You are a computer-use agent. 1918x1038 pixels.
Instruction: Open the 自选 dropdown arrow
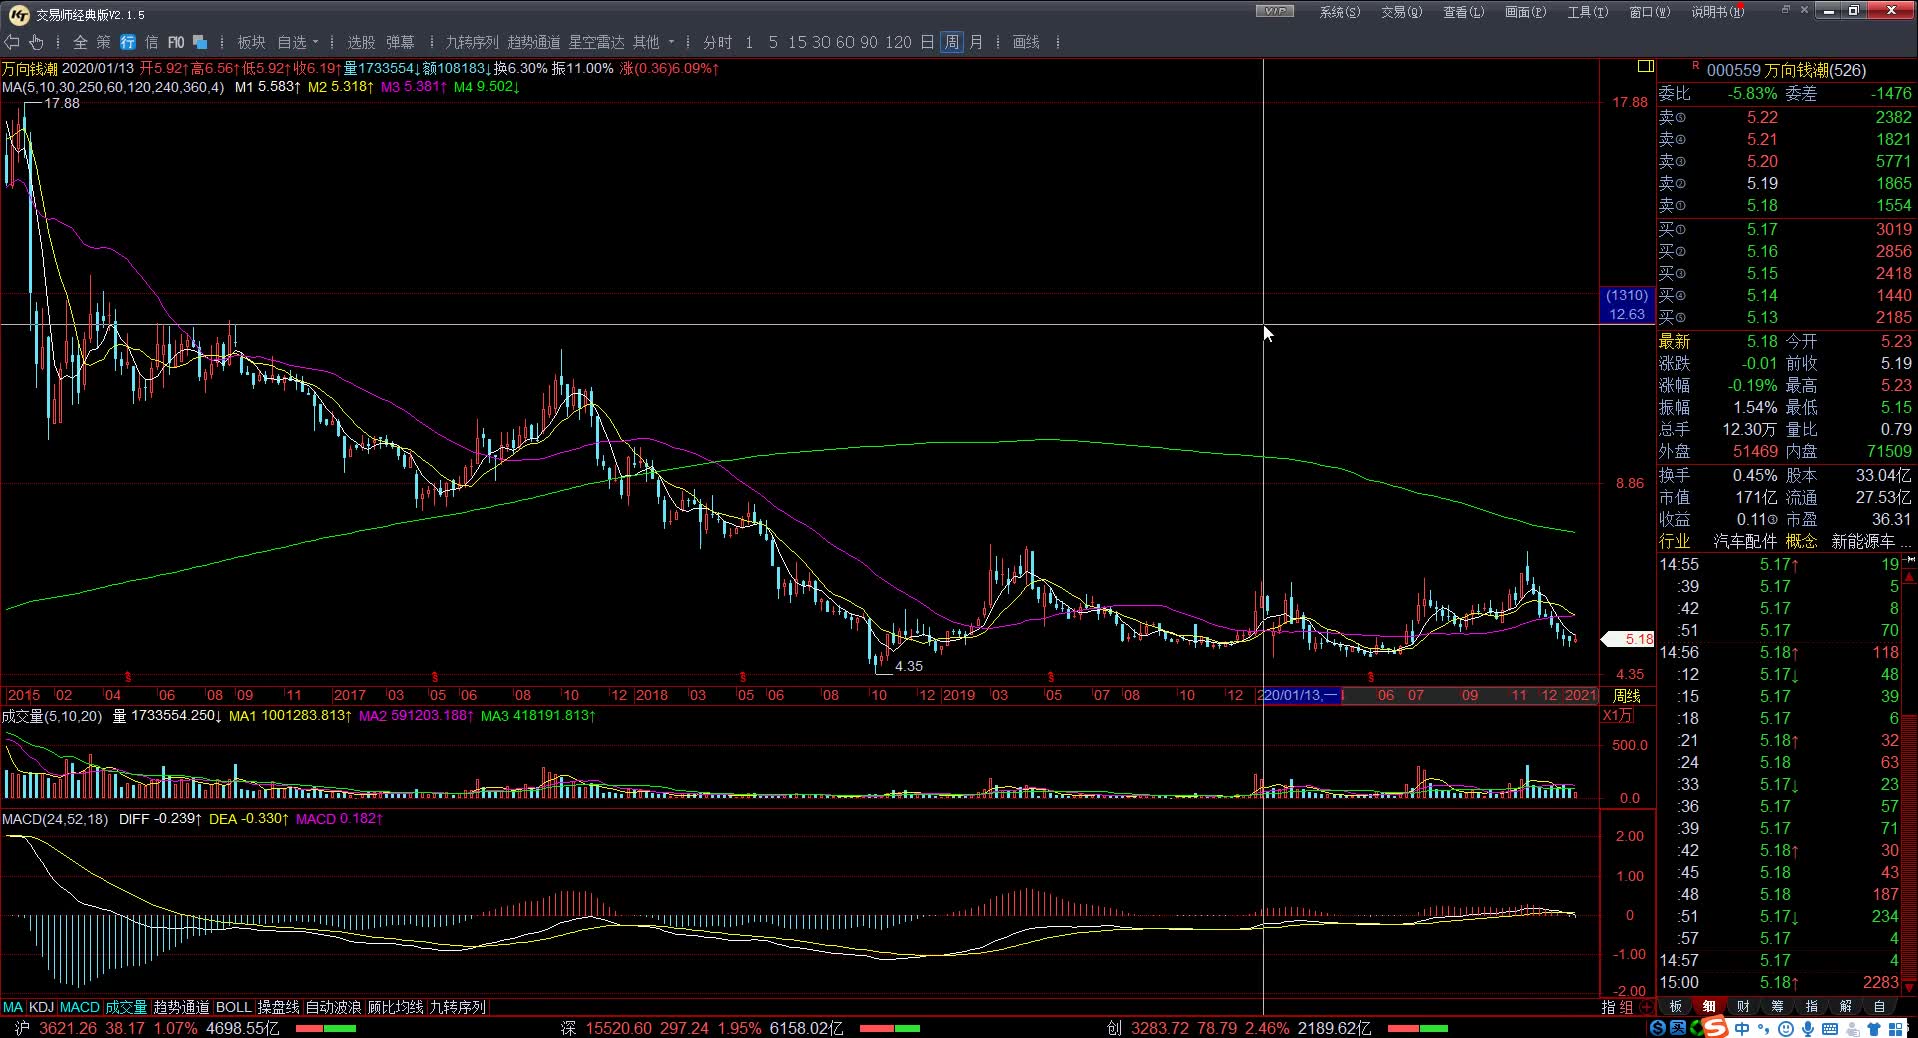point(315,42)
